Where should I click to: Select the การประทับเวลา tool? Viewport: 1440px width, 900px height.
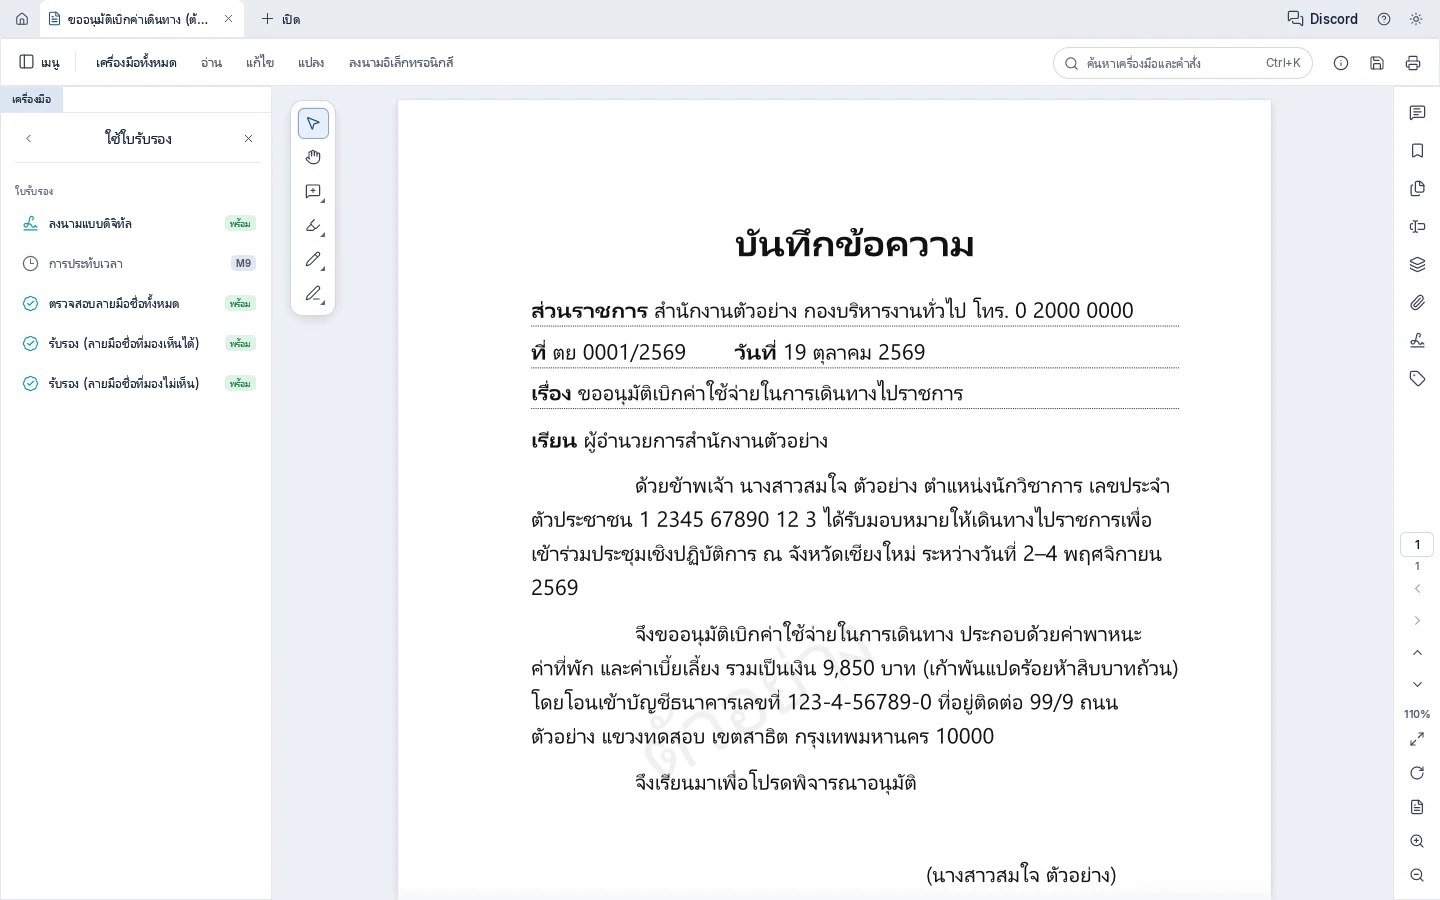tap(138, 263)
